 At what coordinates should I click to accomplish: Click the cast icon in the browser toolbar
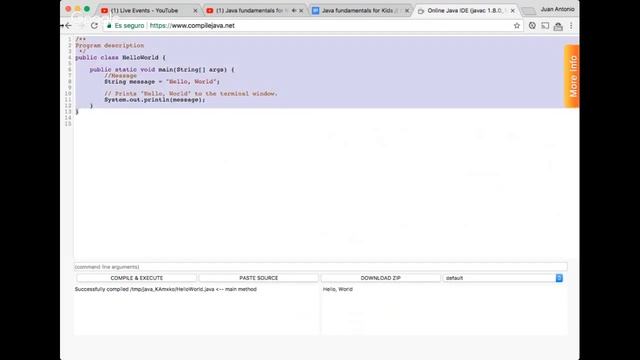click(x=545, y=26)
